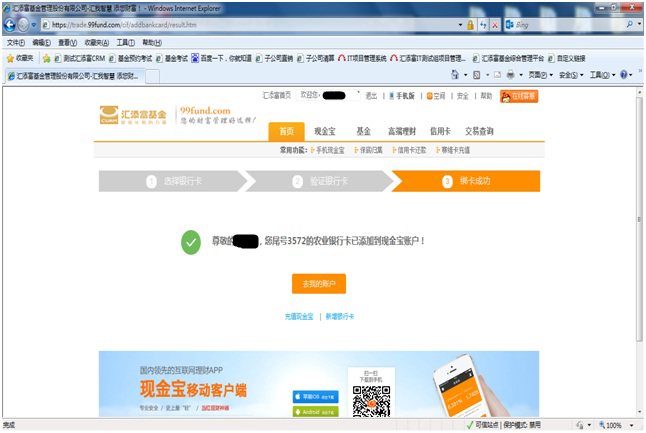Viewport: 646px width, 433px height.
Task: Click the 手机版 mobile version link
Action: [402, 96]
